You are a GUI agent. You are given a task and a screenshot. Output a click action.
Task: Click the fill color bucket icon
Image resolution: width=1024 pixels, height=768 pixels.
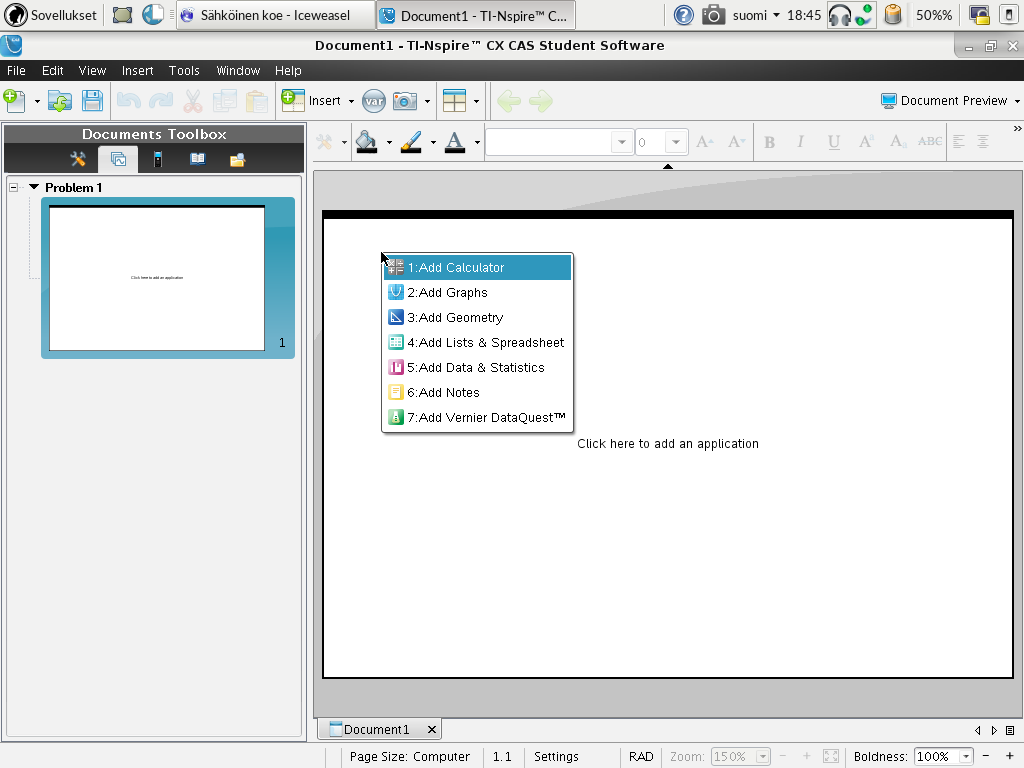(x=366, y=142)
